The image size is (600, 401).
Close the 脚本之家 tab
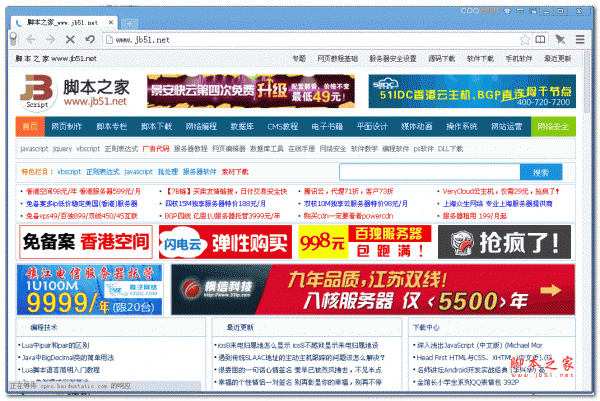(x=111, y=23)
